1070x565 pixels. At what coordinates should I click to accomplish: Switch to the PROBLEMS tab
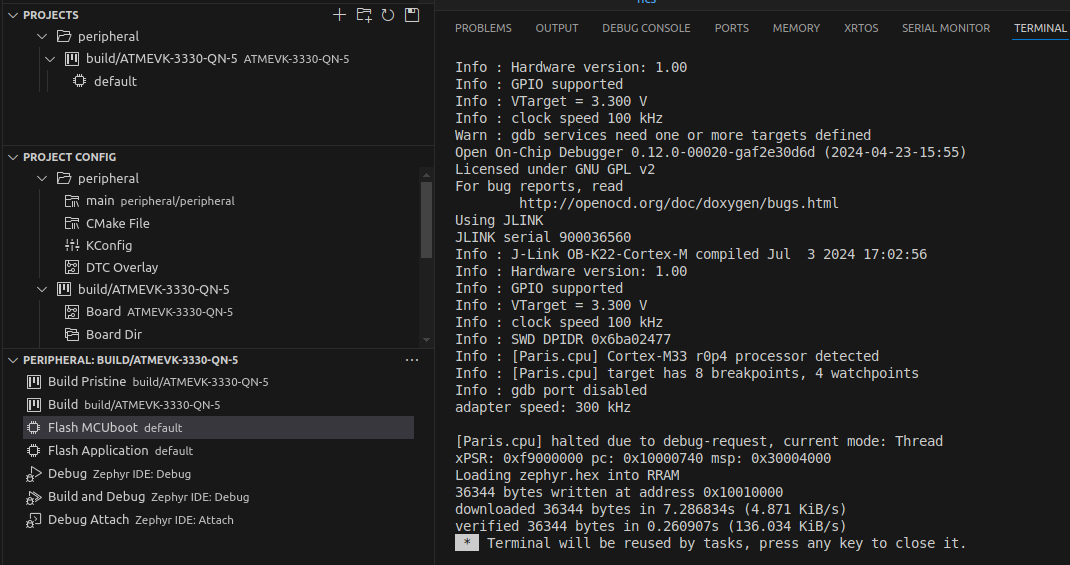click(x=483, y=28)
